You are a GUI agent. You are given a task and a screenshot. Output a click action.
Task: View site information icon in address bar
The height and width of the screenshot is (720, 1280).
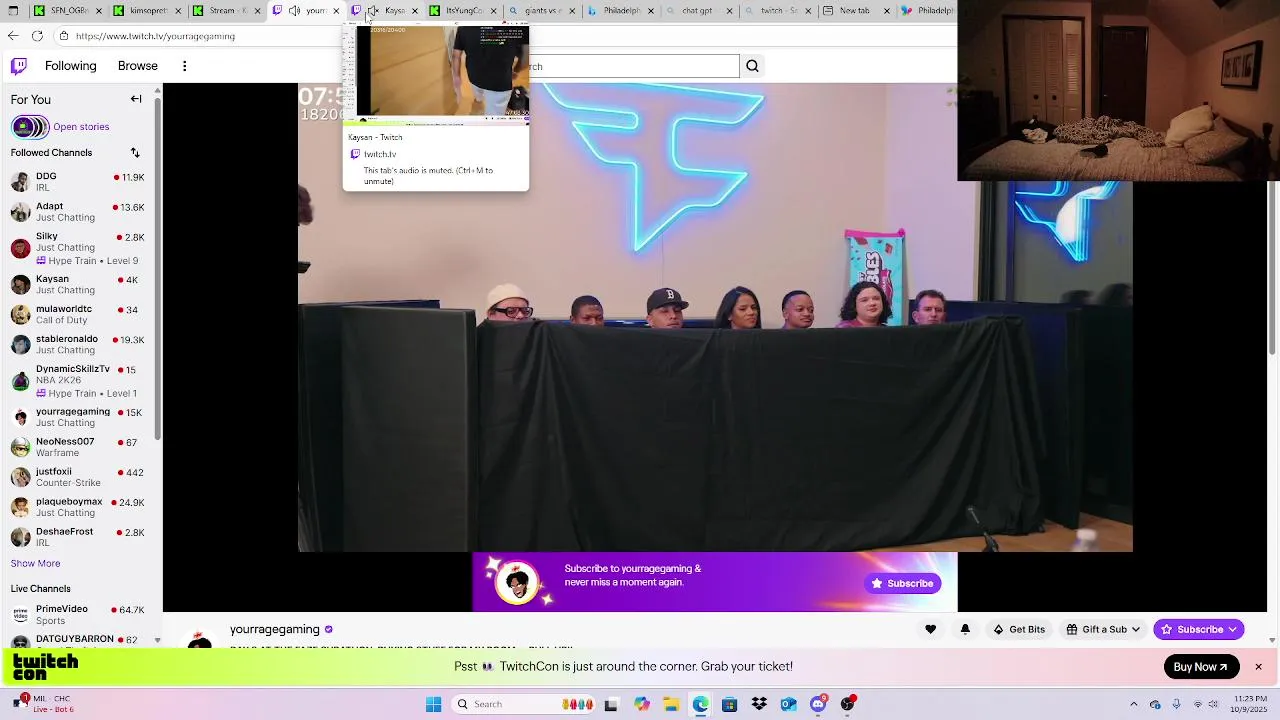(63, 36)
